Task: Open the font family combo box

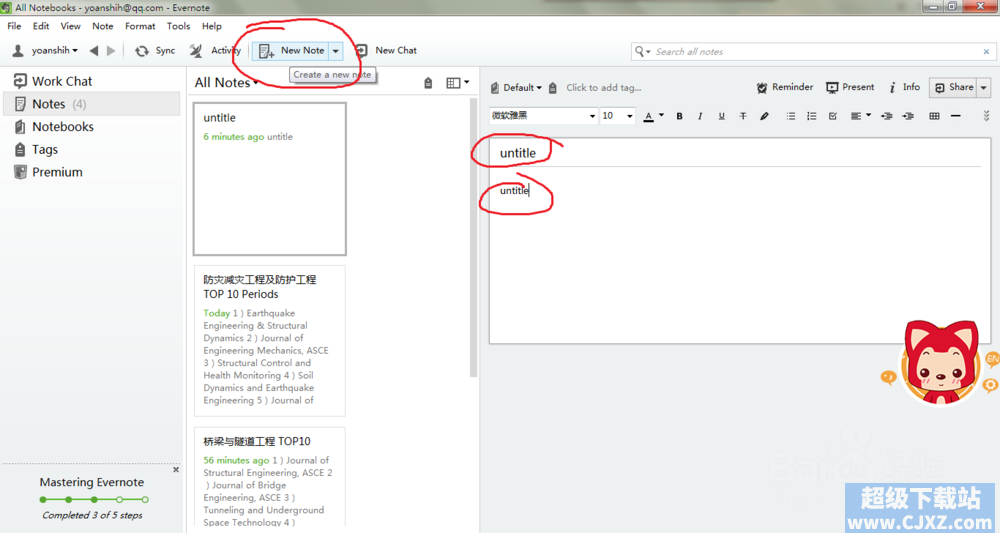Action: [543, 115]
